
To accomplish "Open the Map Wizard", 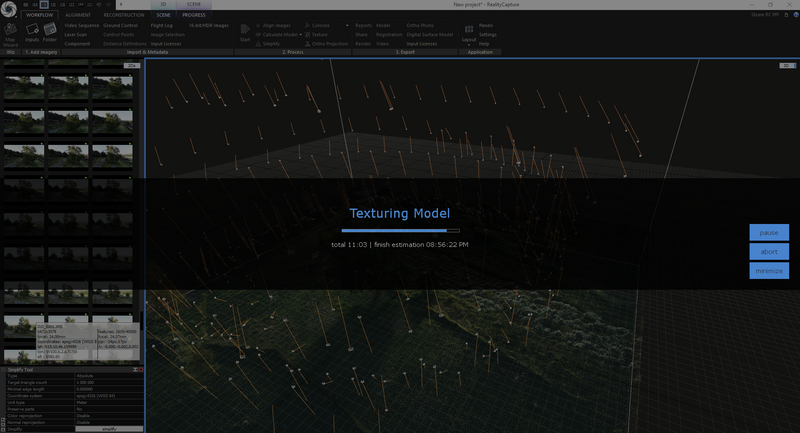I will pos(10,34).
